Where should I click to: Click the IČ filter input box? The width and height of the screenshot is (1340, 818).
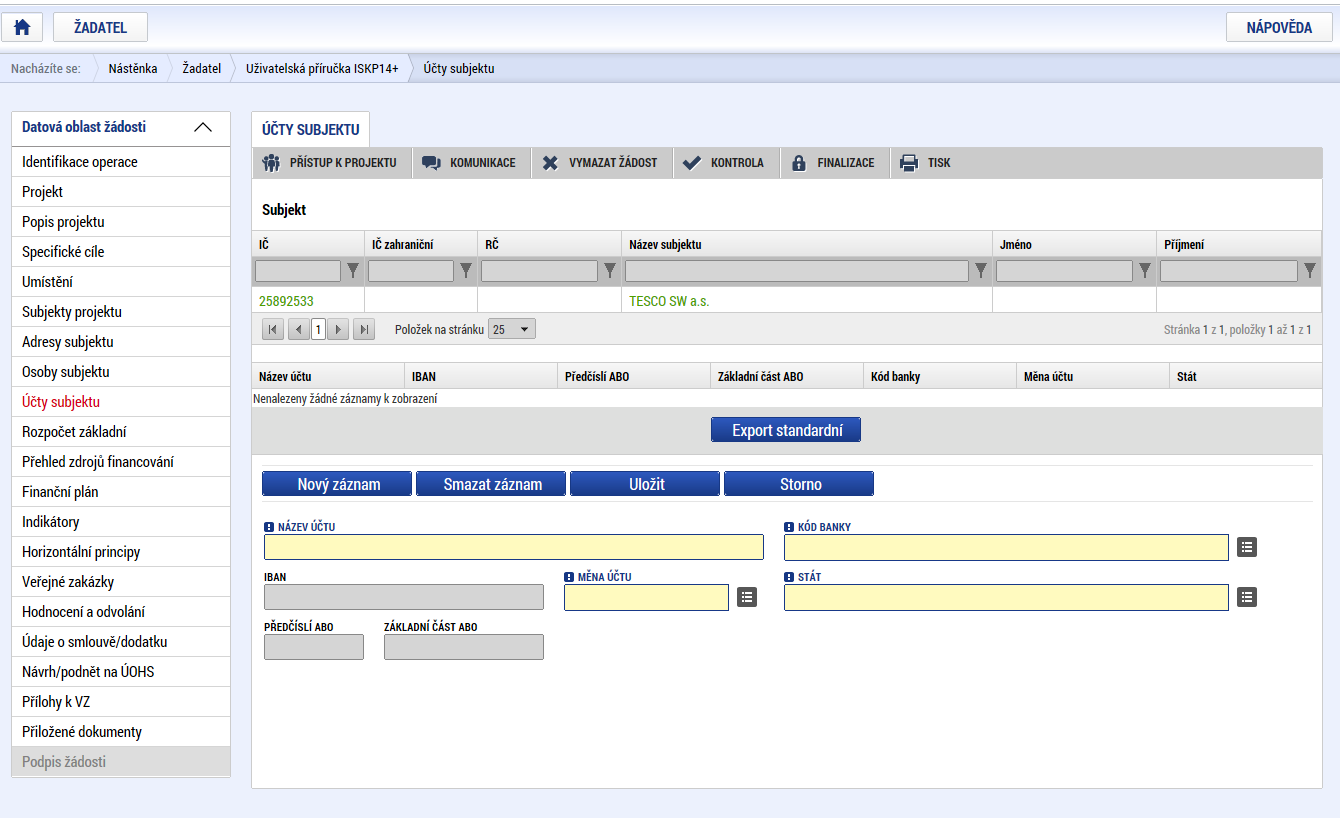(x=298, y=270)
